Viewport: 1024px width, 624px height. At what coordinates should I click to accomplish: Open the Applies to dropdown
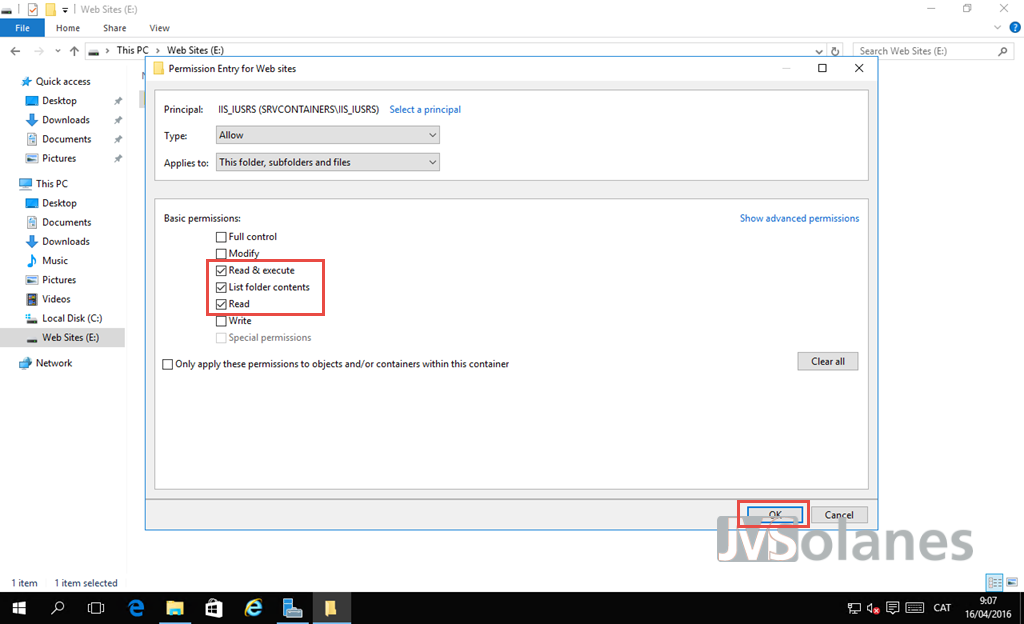pyautogui.click(x=328, y=163)
